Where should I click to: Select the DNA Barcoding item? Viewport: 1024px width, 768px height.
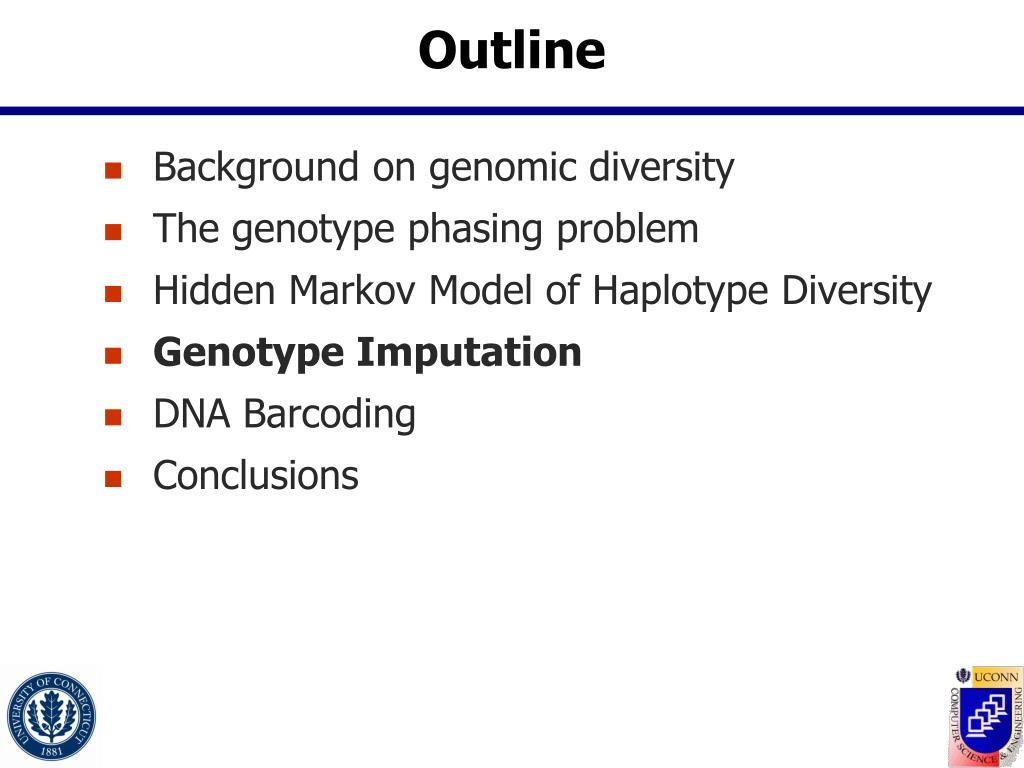pos(284,415)
